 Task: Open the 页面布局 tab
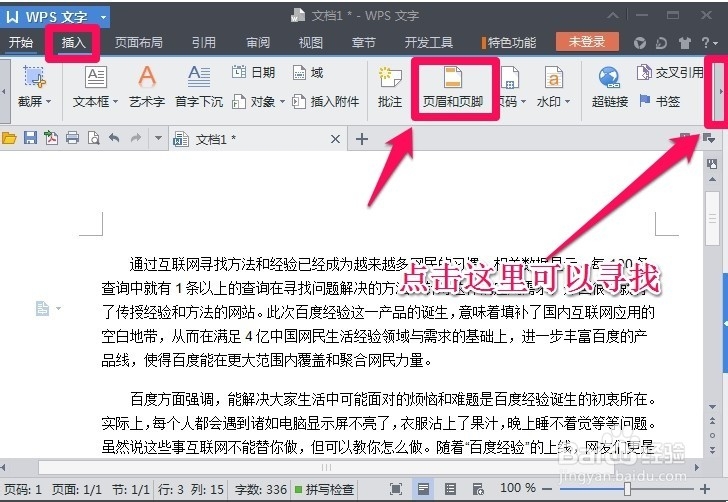(x=138, y=42)
